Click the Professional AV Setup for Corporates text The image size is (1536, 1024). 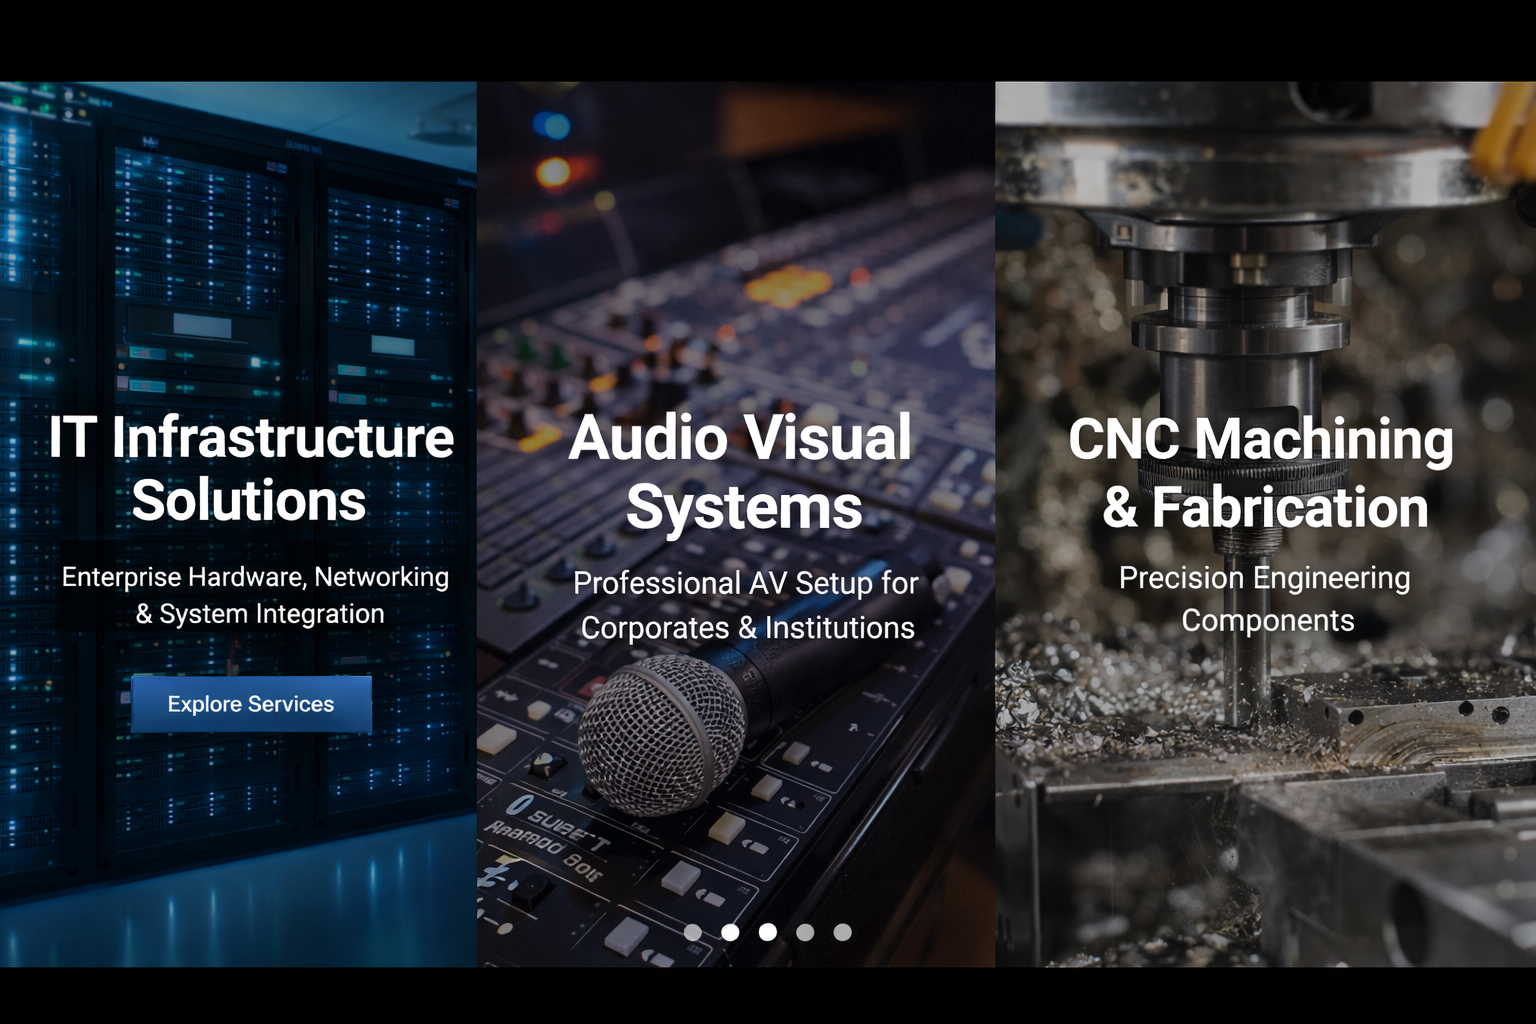tap(746, 605)
